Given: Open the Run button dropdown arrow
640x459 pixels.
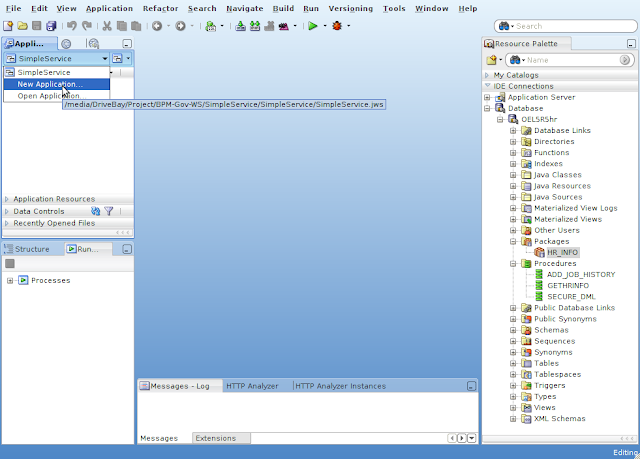Looking at the screenshot, I should tap(325, 26).
